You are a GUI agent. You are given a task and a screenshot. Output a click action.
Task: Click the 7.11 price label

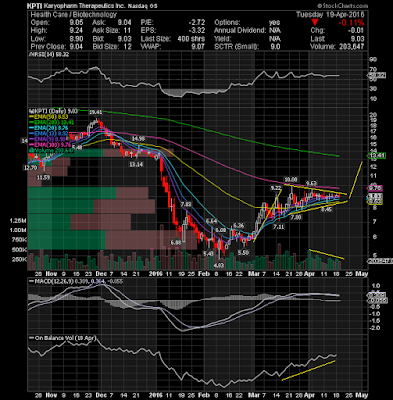coord(279,227)
